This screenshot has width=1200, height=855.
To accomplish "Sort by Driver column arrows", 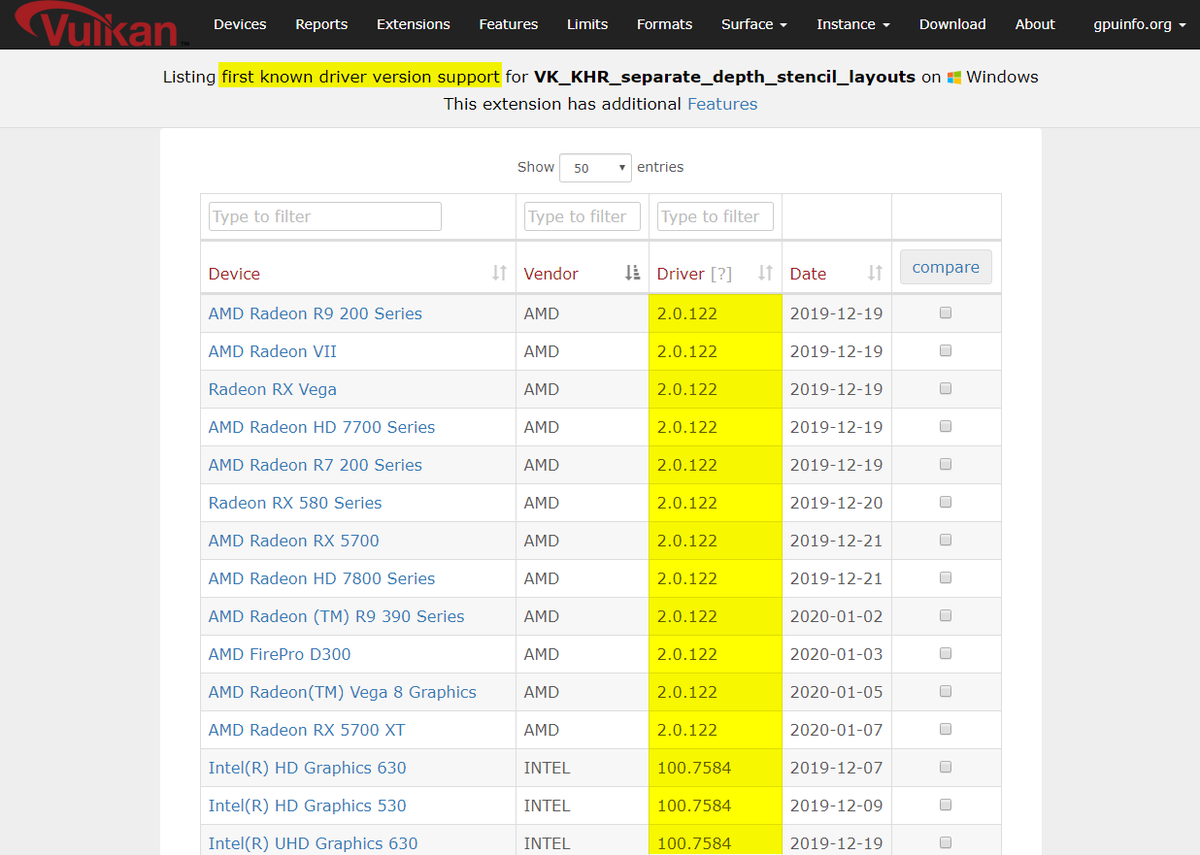I will click(765, 273).
